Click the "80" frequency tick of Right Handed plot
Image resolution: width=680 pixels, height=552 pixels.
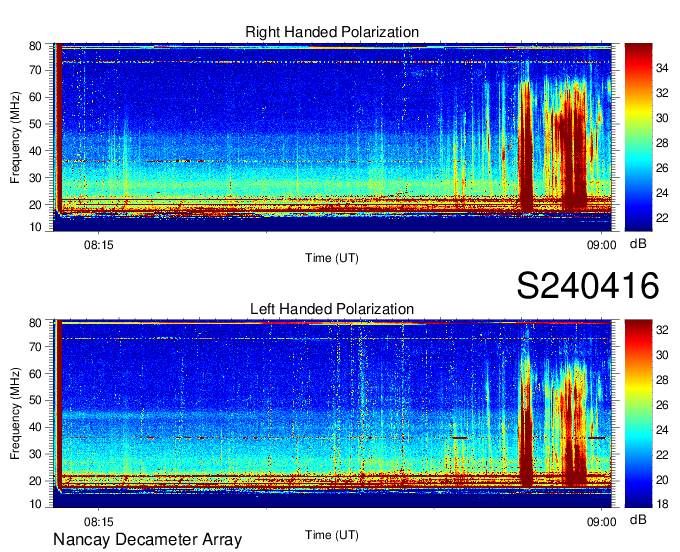[x=36, y=46]
